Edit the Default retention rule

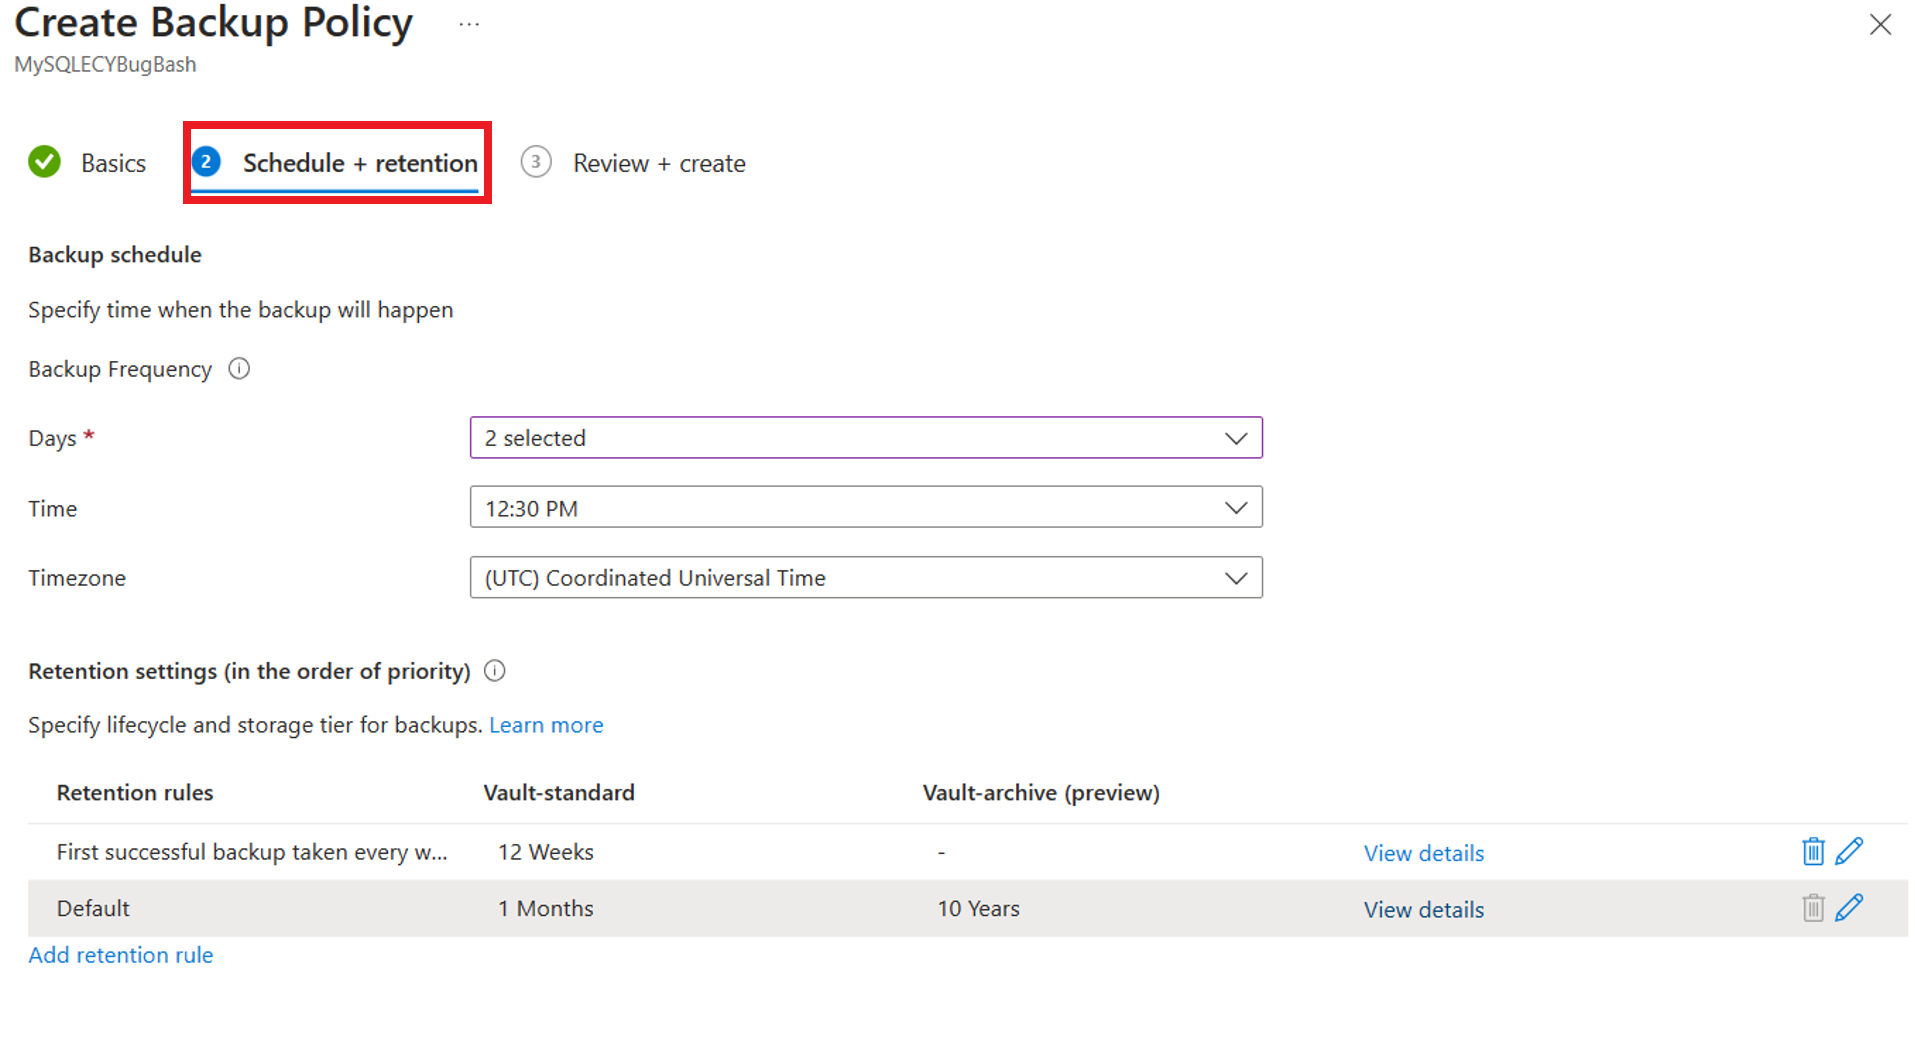tap(1849, 907)
